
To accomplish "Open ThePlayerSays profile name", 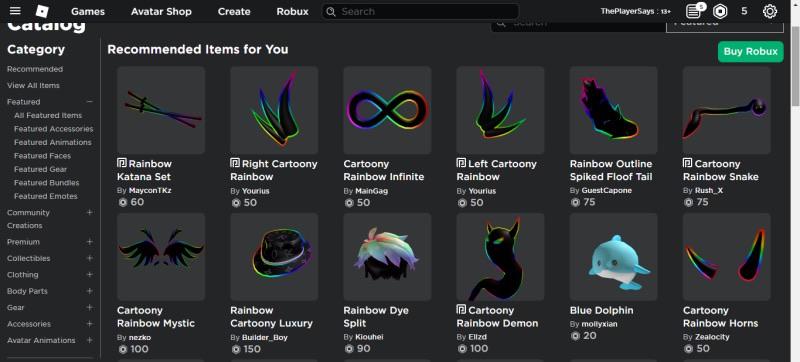I will click(630, 11).
